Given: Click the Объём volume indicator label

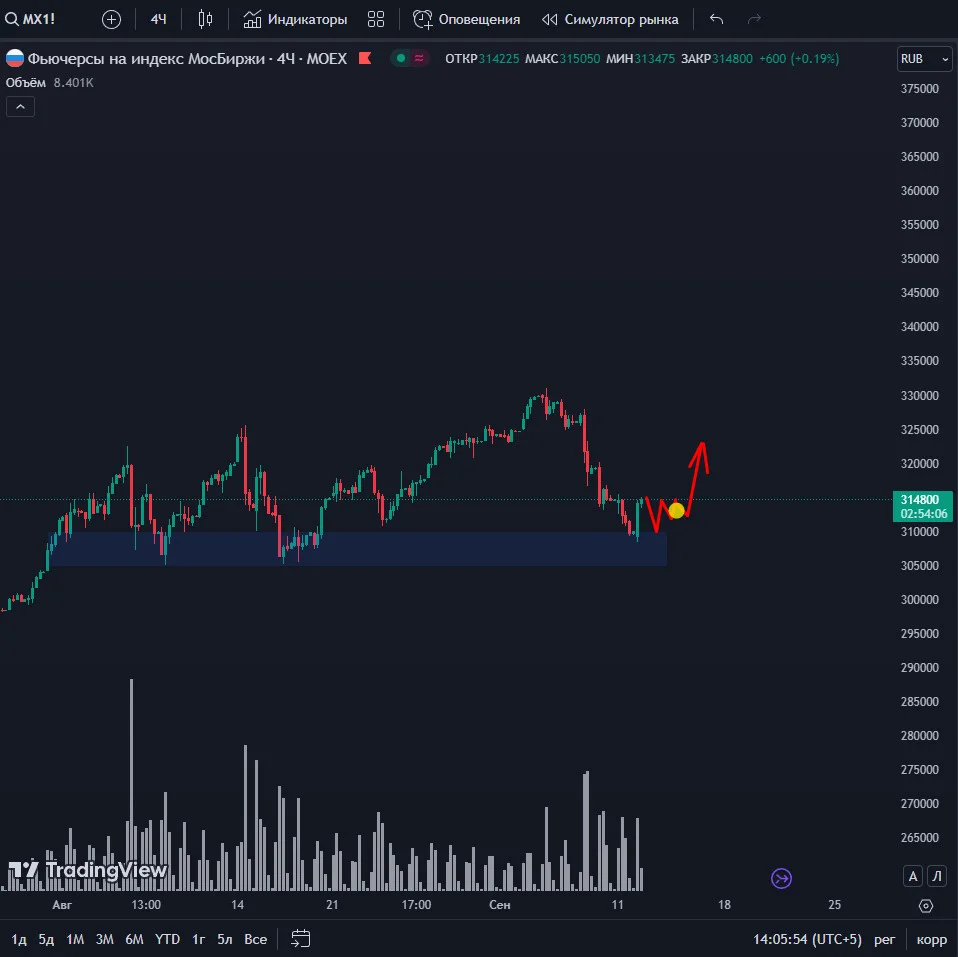Looking at the screenshot, I should click(26, 82).
